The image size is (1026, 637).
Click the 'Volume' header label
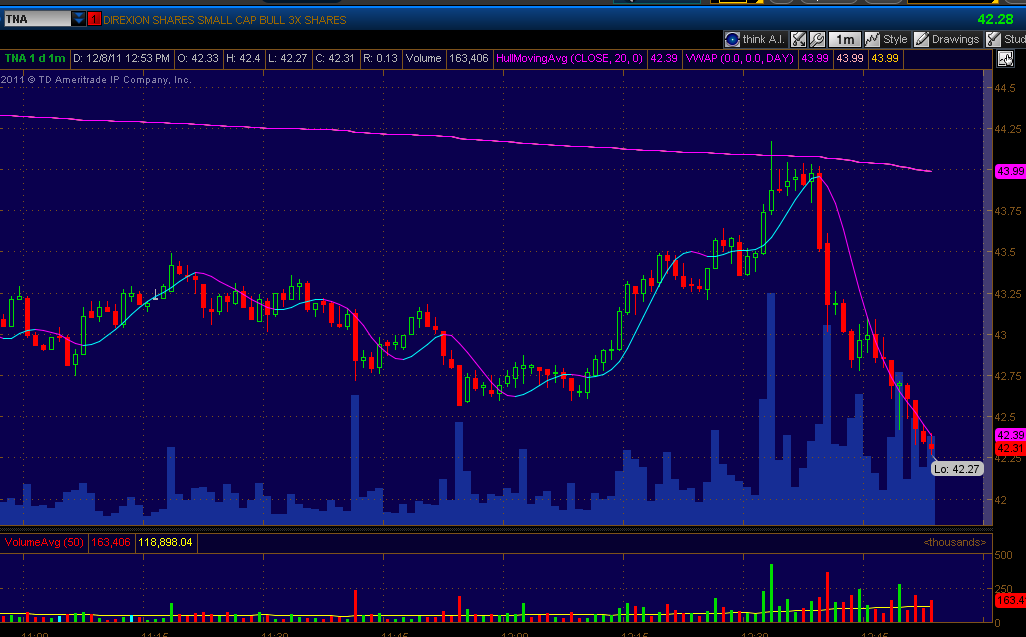pos(423,58)
